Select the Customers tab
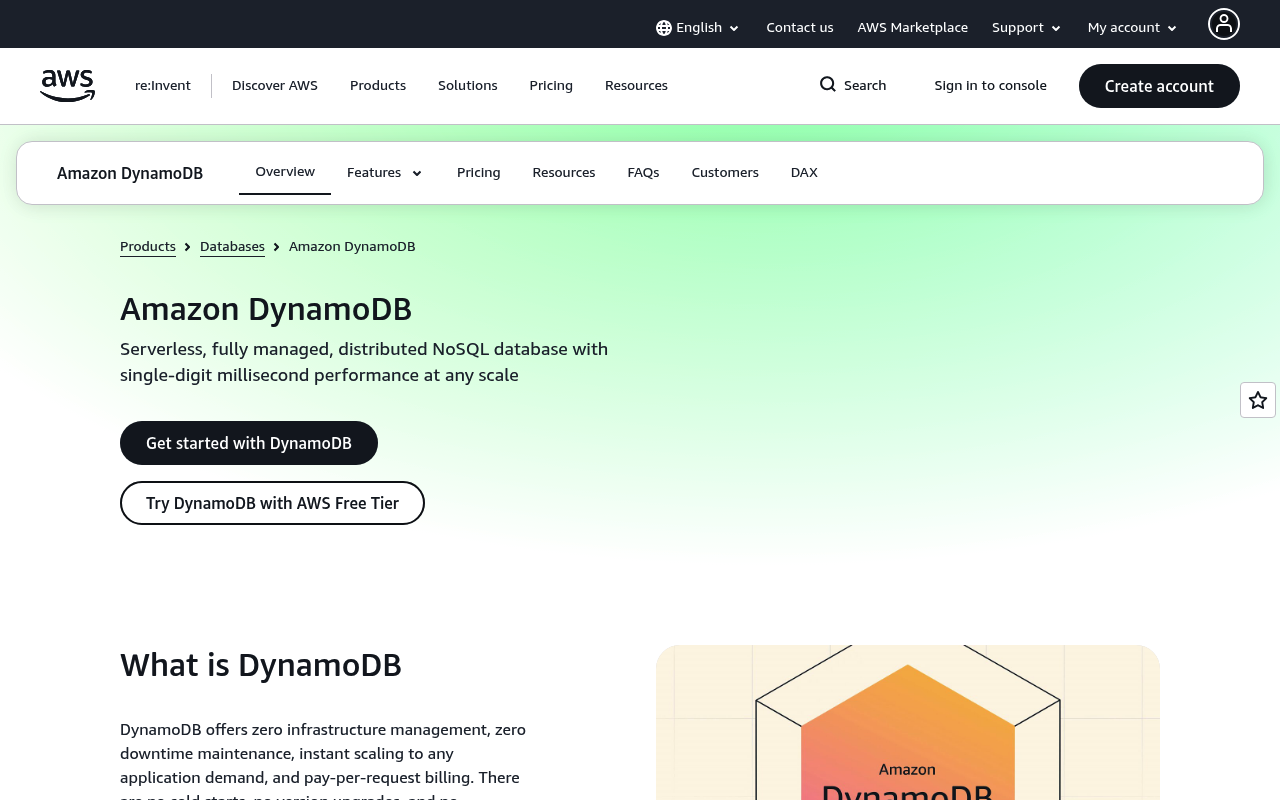 pyautogui.click(x=725, y=173)
